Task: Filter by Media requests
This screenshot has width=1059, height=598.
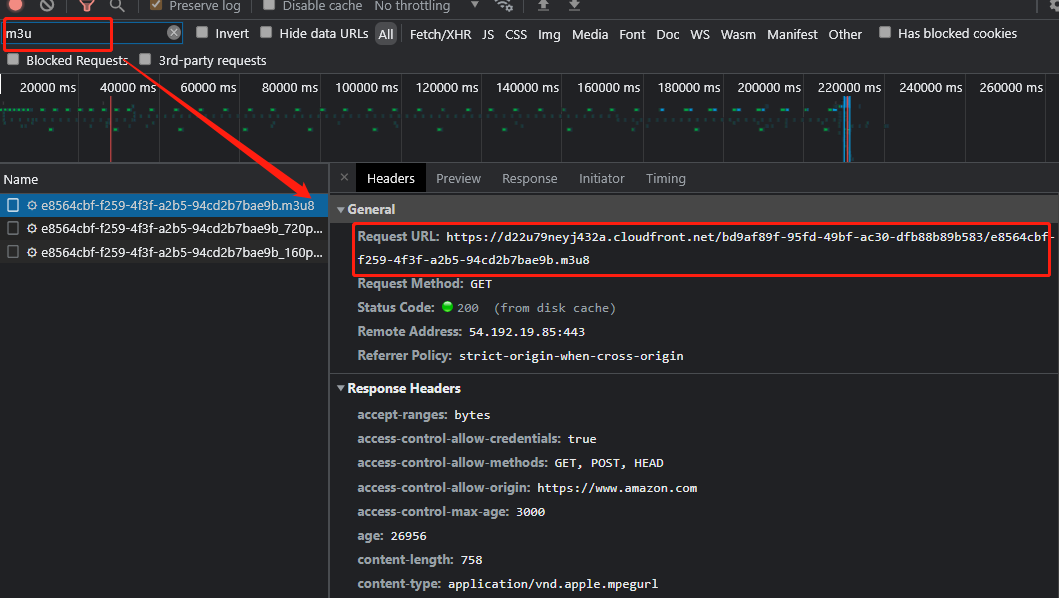Action: (x=590, y=34)
